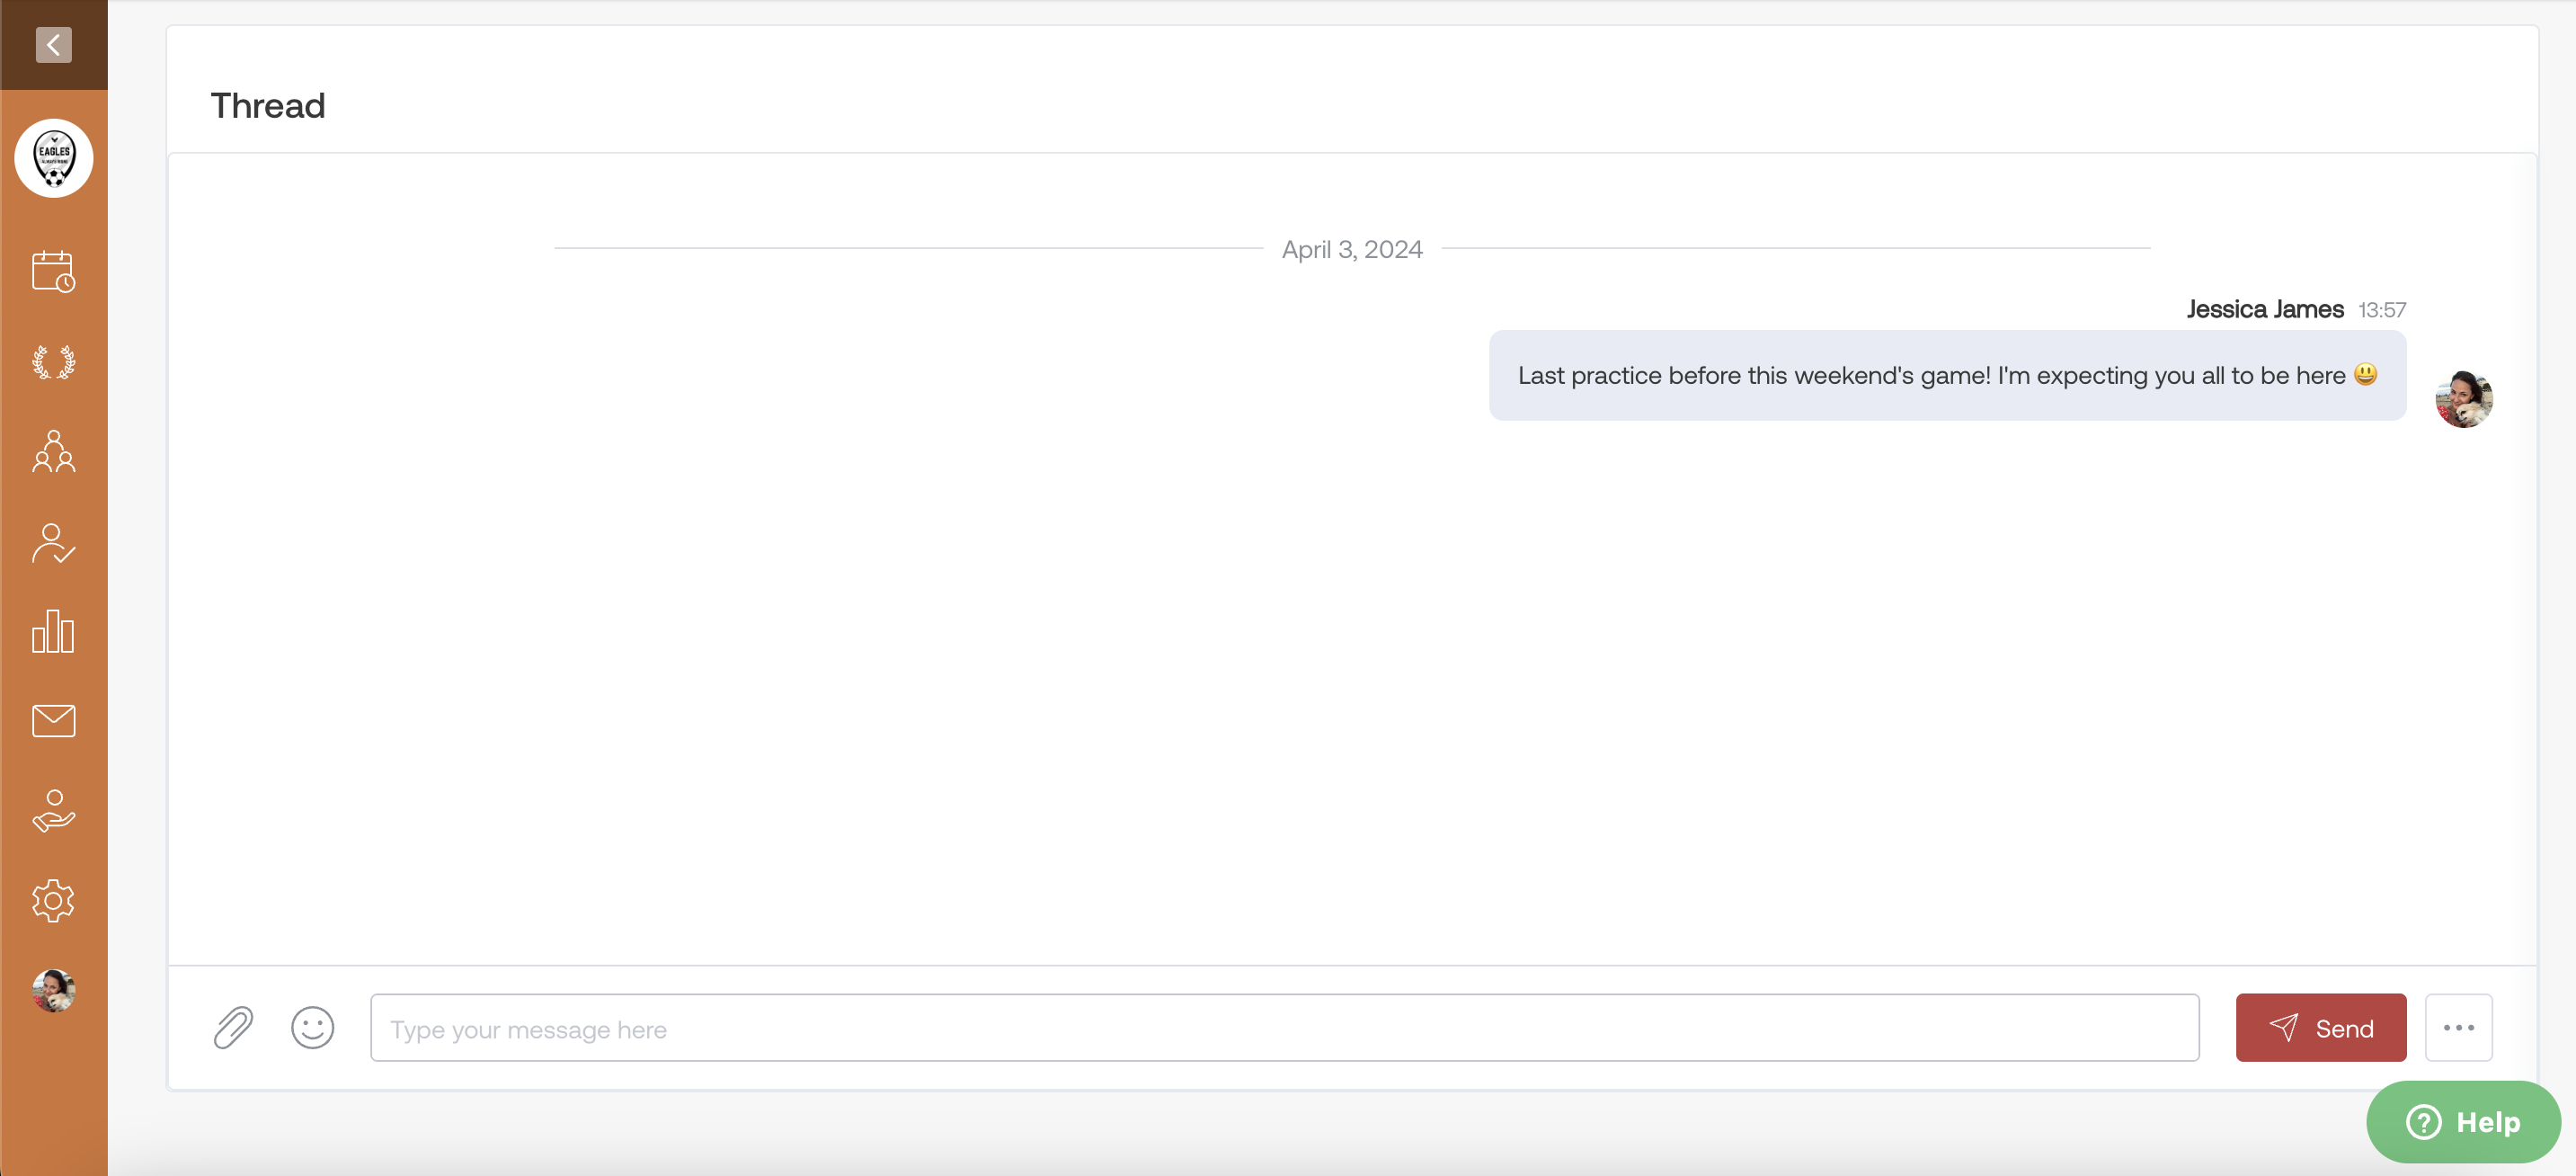Open the envelope messages icon
The width and height of the screenshot is (2576, 1176).
pos(54,721)
